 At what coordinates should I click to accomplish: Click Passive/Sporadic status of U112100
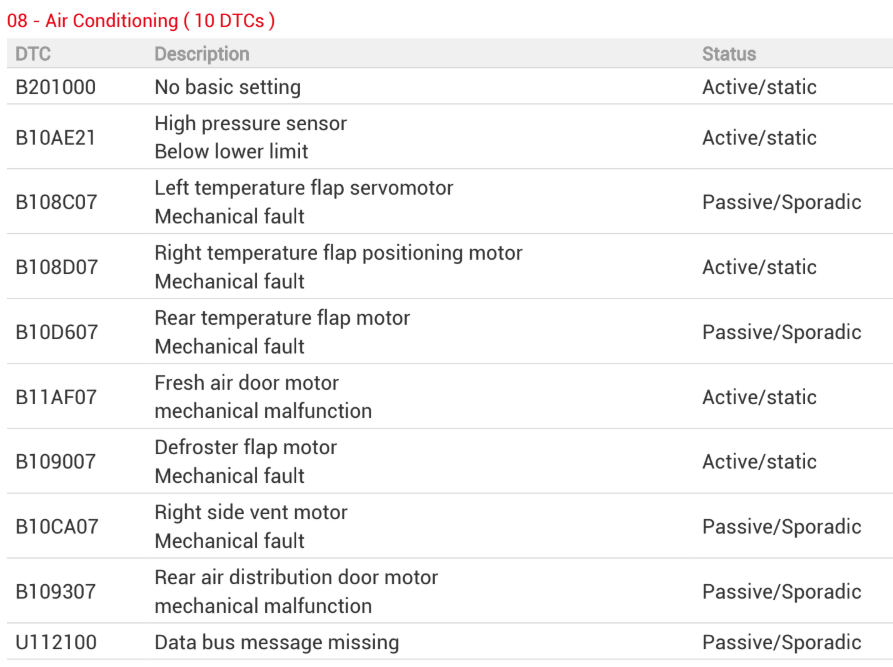781,642
